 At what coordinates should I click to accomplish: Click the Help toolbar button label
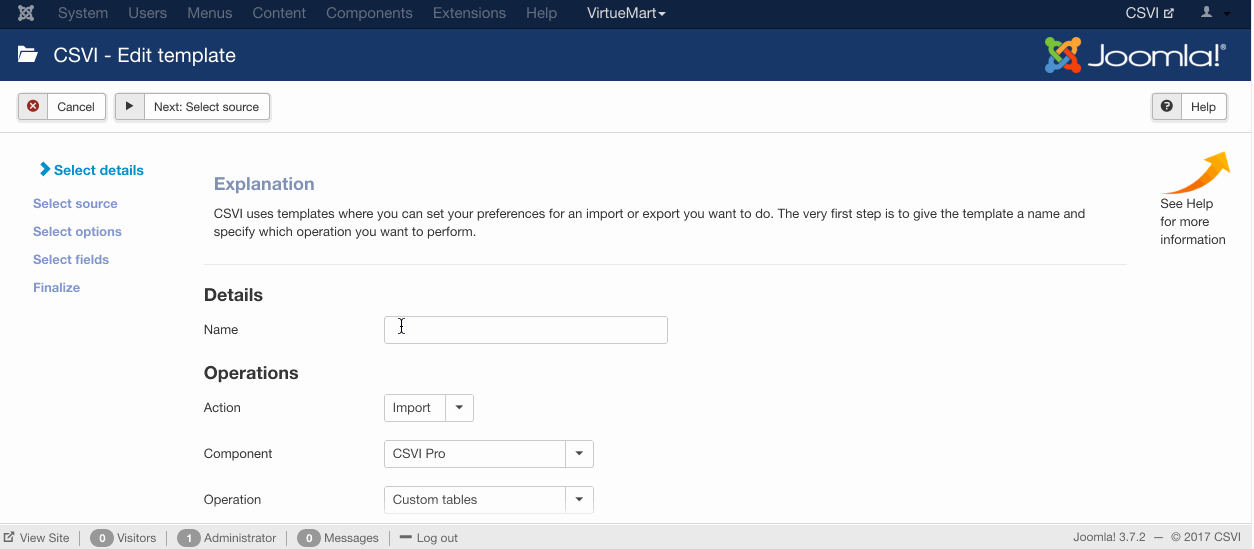click(1203, 107)
